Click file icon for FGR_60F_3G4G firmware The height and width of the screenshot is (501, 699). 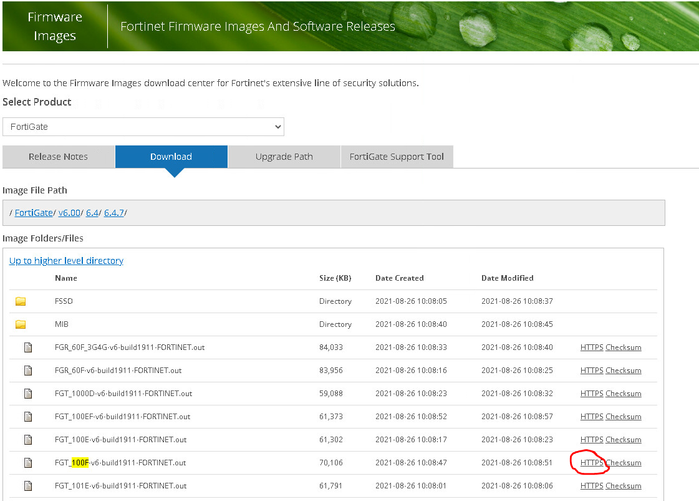[x=28, y=347]
